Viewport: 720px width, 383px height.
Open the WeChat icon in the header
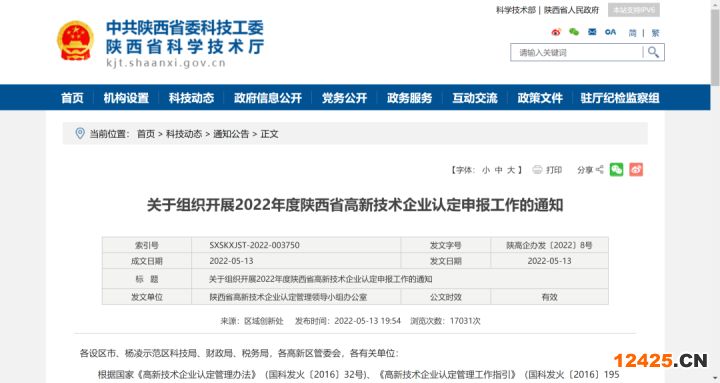pyautogui.click(x=574, y=32)
